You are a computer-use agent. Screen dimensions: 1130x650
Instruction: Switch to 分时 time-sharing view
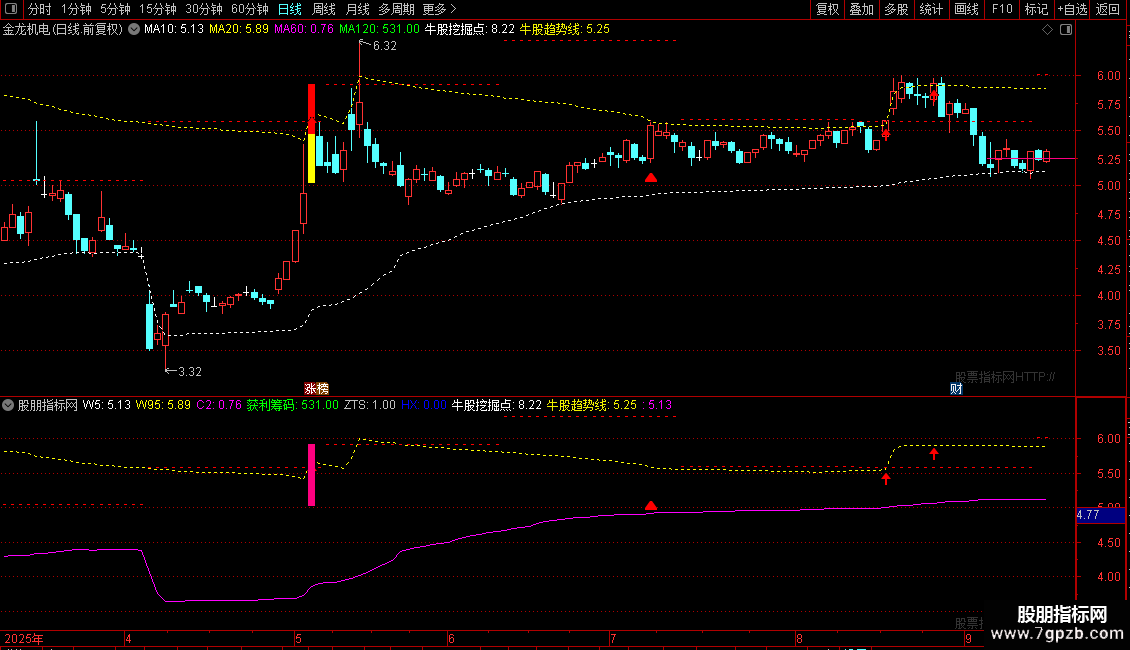[x=40, y=9]
